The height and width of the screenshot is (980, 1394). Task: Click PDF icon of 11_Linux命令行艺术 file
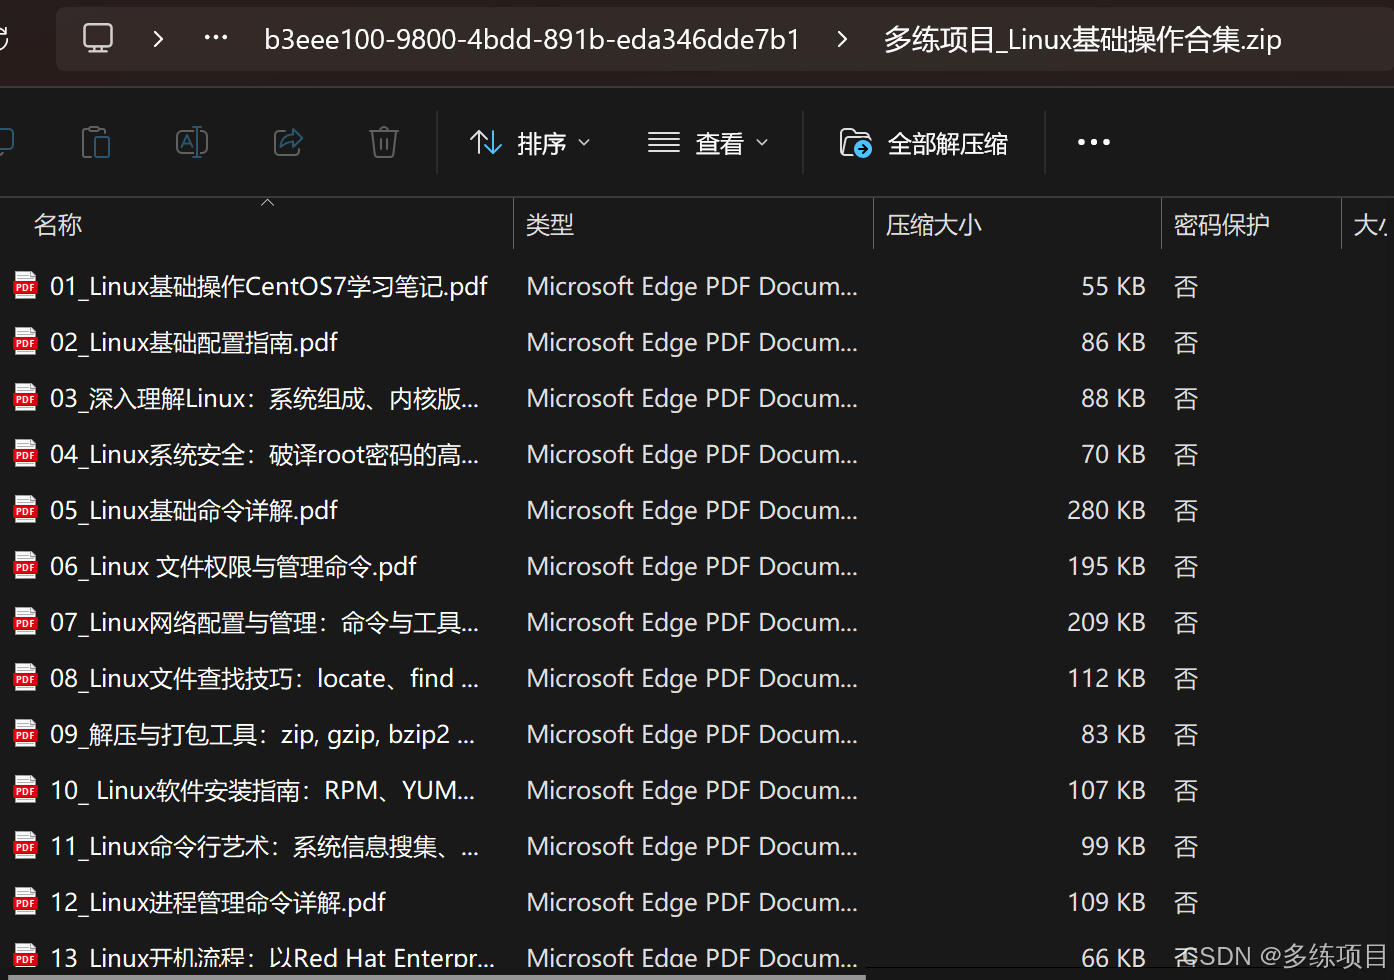[x=25, y=846]
